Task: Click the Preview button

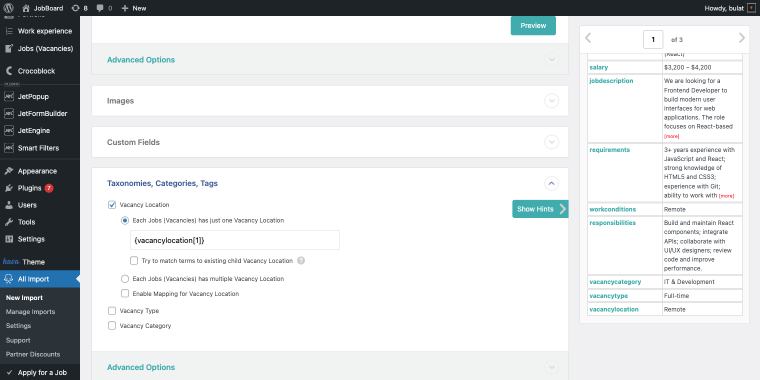Action: [533, 26]
